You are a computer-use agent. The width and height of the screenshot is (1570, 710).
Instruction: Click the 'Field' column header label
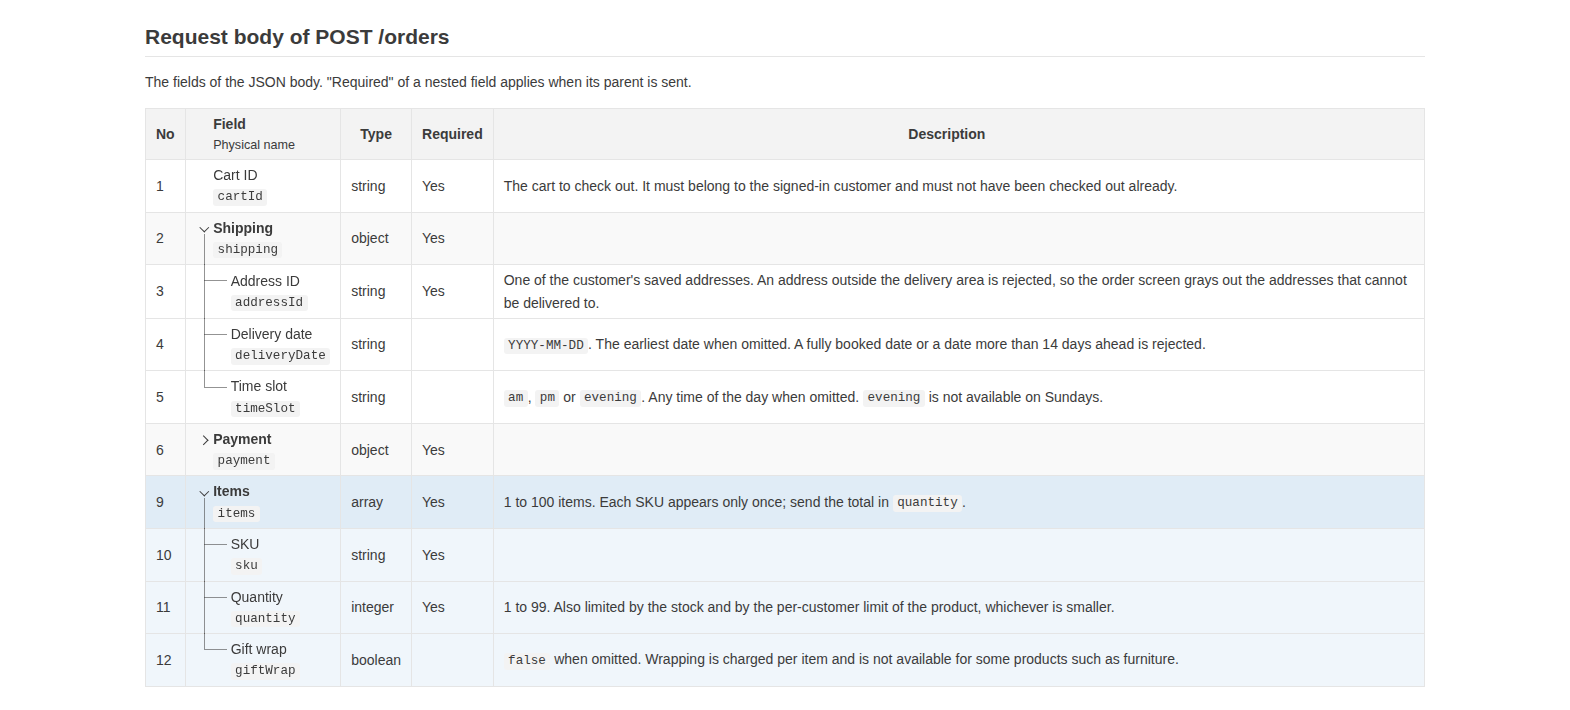[229, 124]
